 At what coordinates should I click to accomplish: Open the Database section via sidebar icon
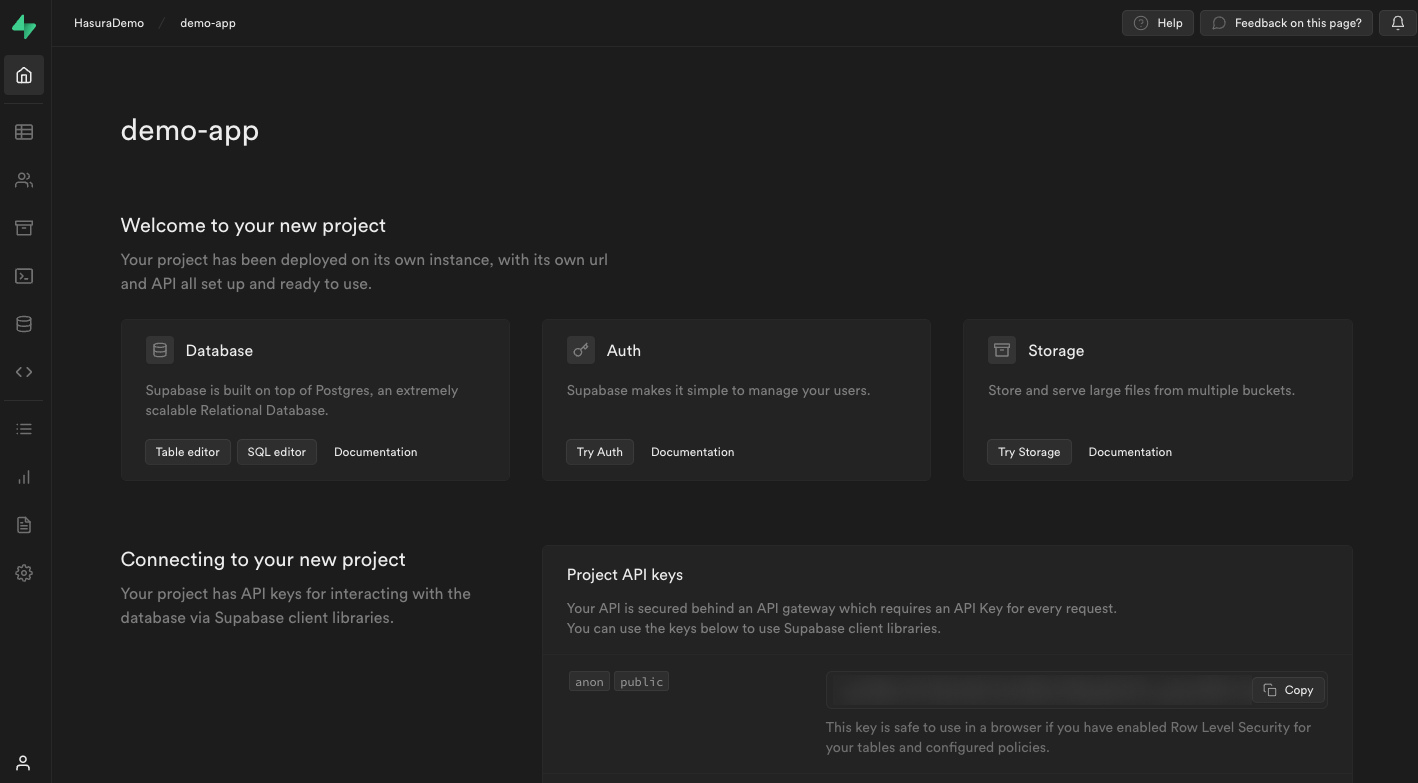[23, 323]
